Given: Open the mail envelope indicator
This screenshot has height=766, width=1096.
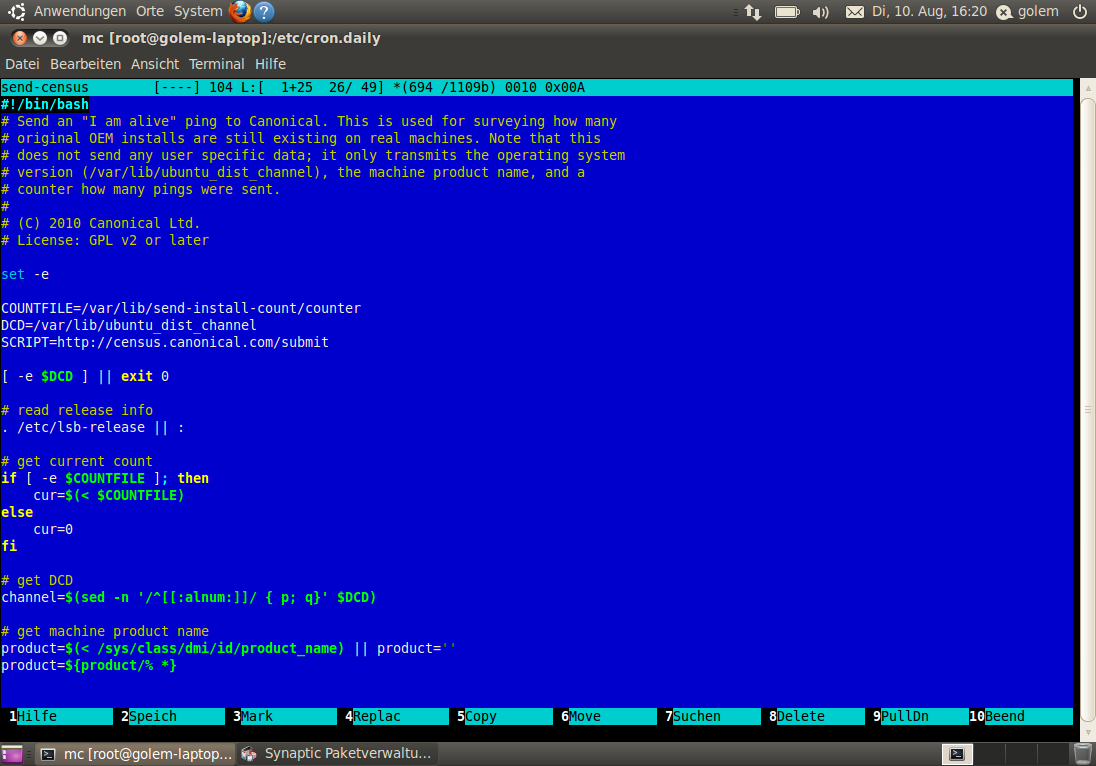Looking at the screenshot, I should click(x=854, y=12).
